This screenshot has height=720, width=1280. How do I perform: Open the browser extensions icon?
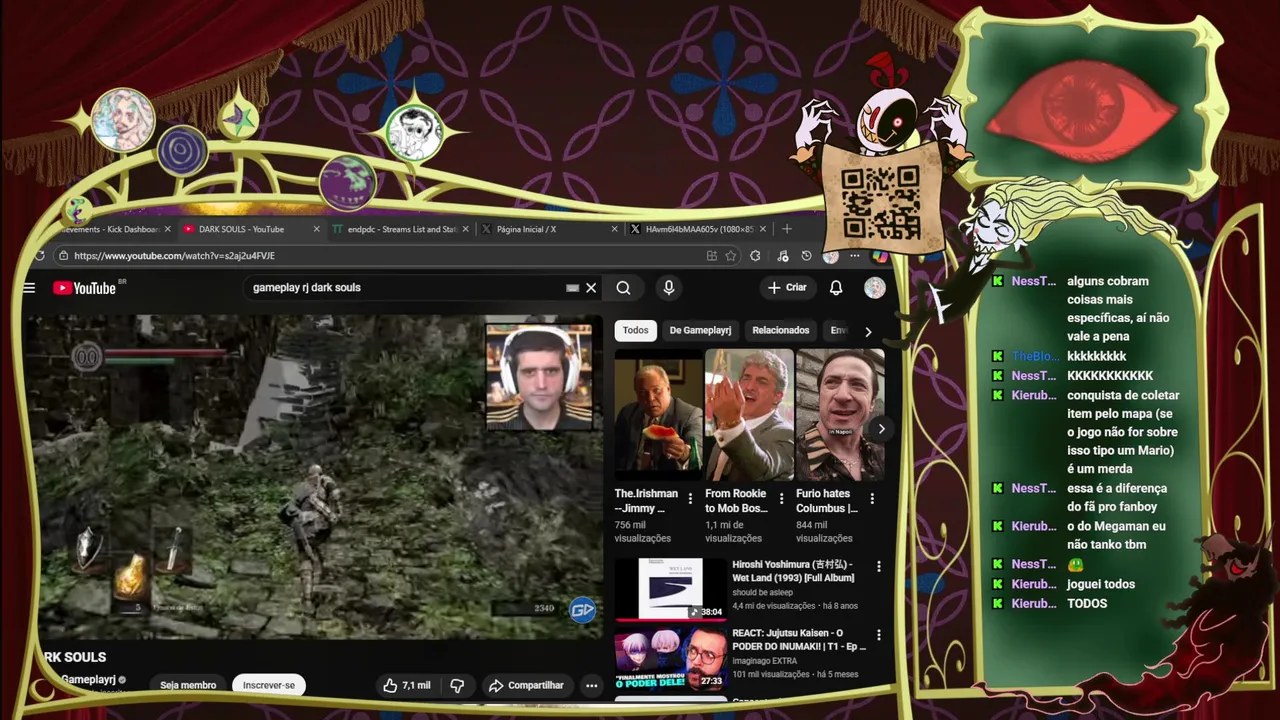click(755, 256)
